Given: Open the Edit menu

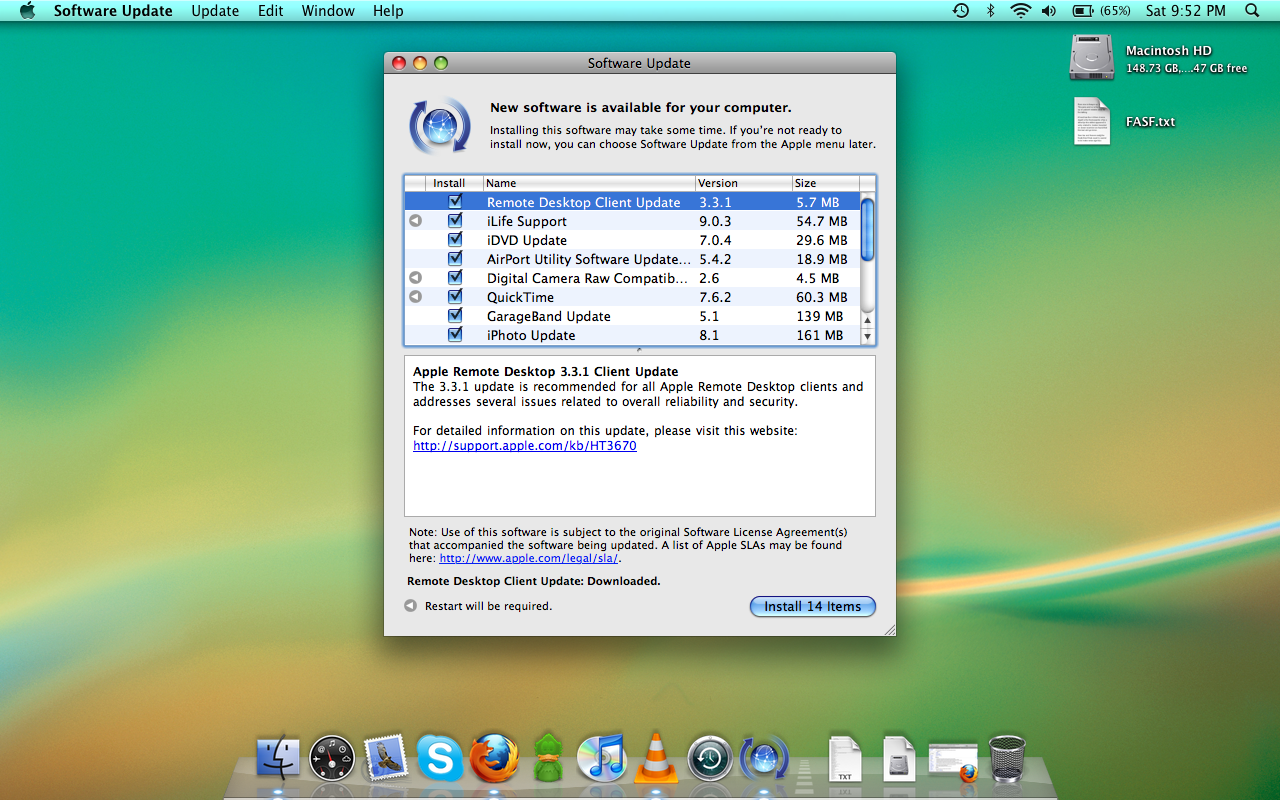Looking at the screenshot, I should click(x=270, y=11).
